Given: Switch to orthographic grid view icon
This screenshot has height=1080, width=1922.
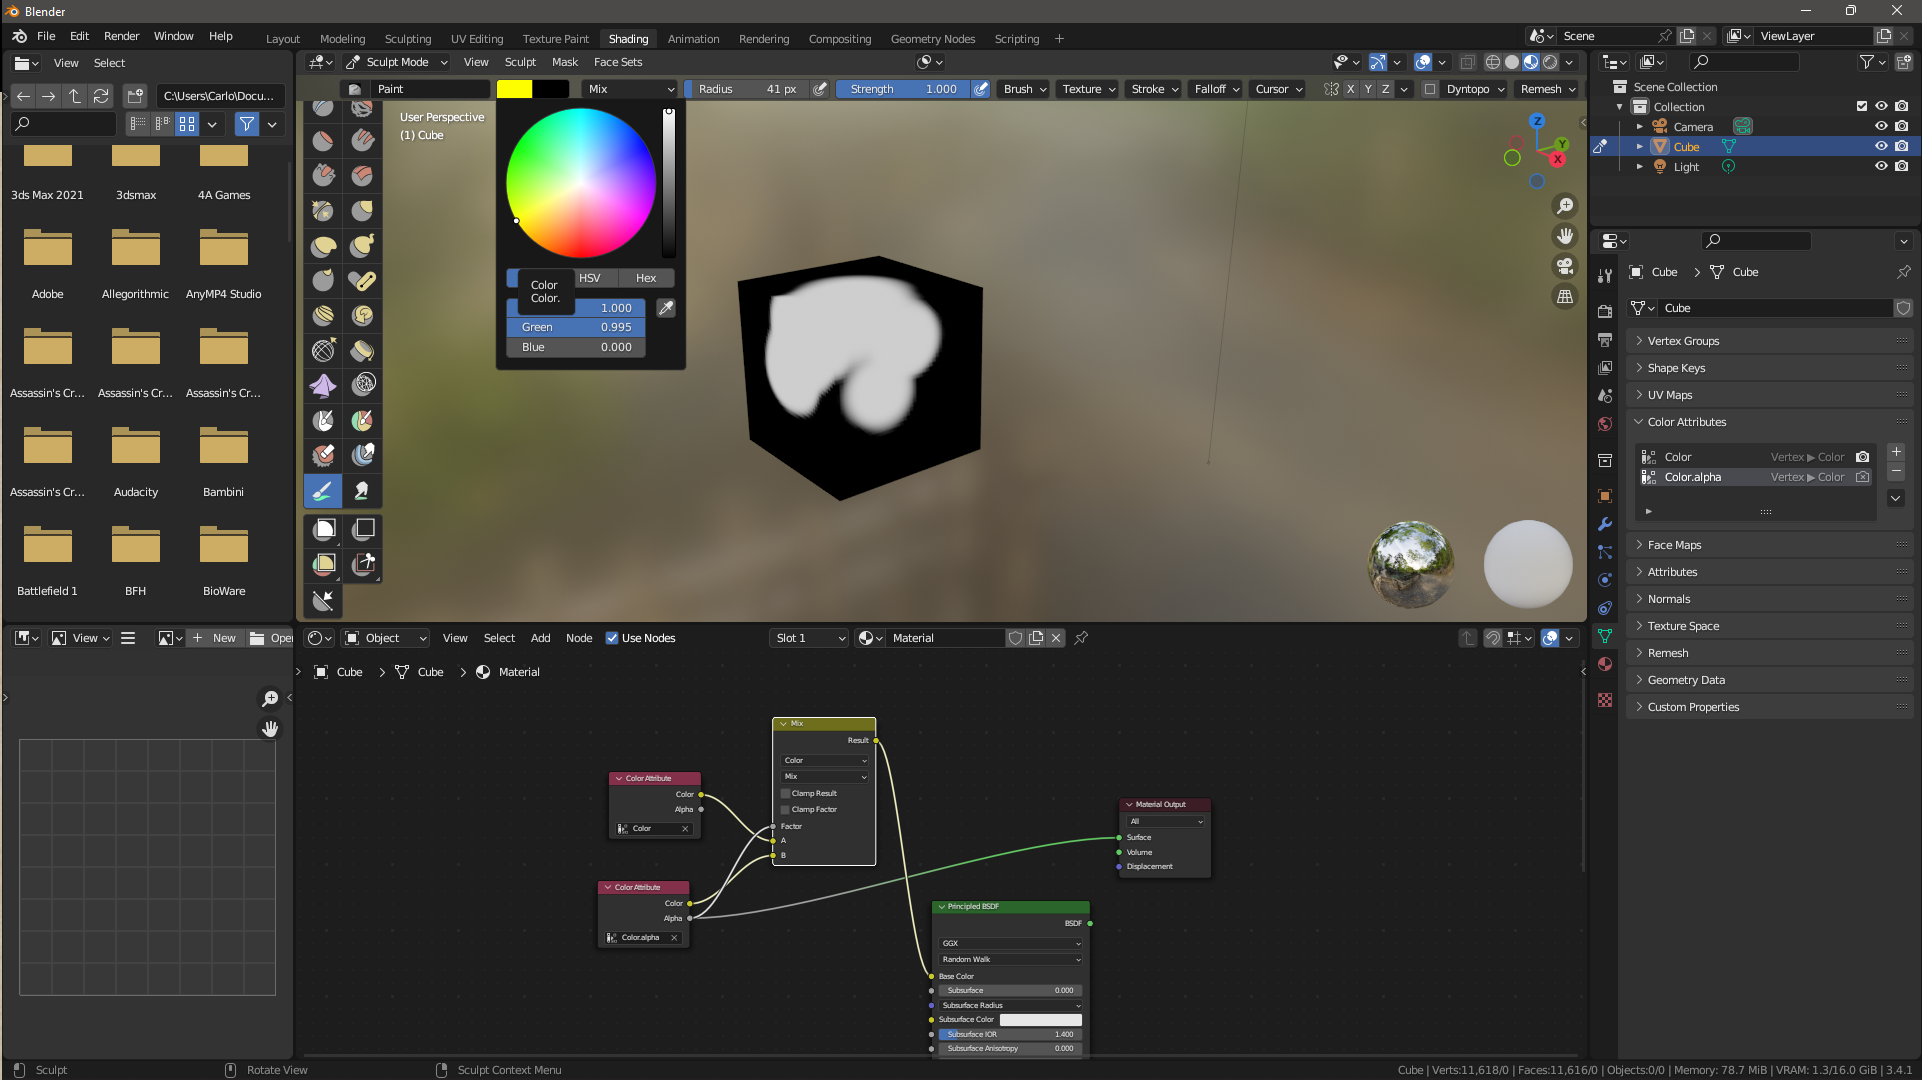Looking at the screenshot, I should 1564,296.
